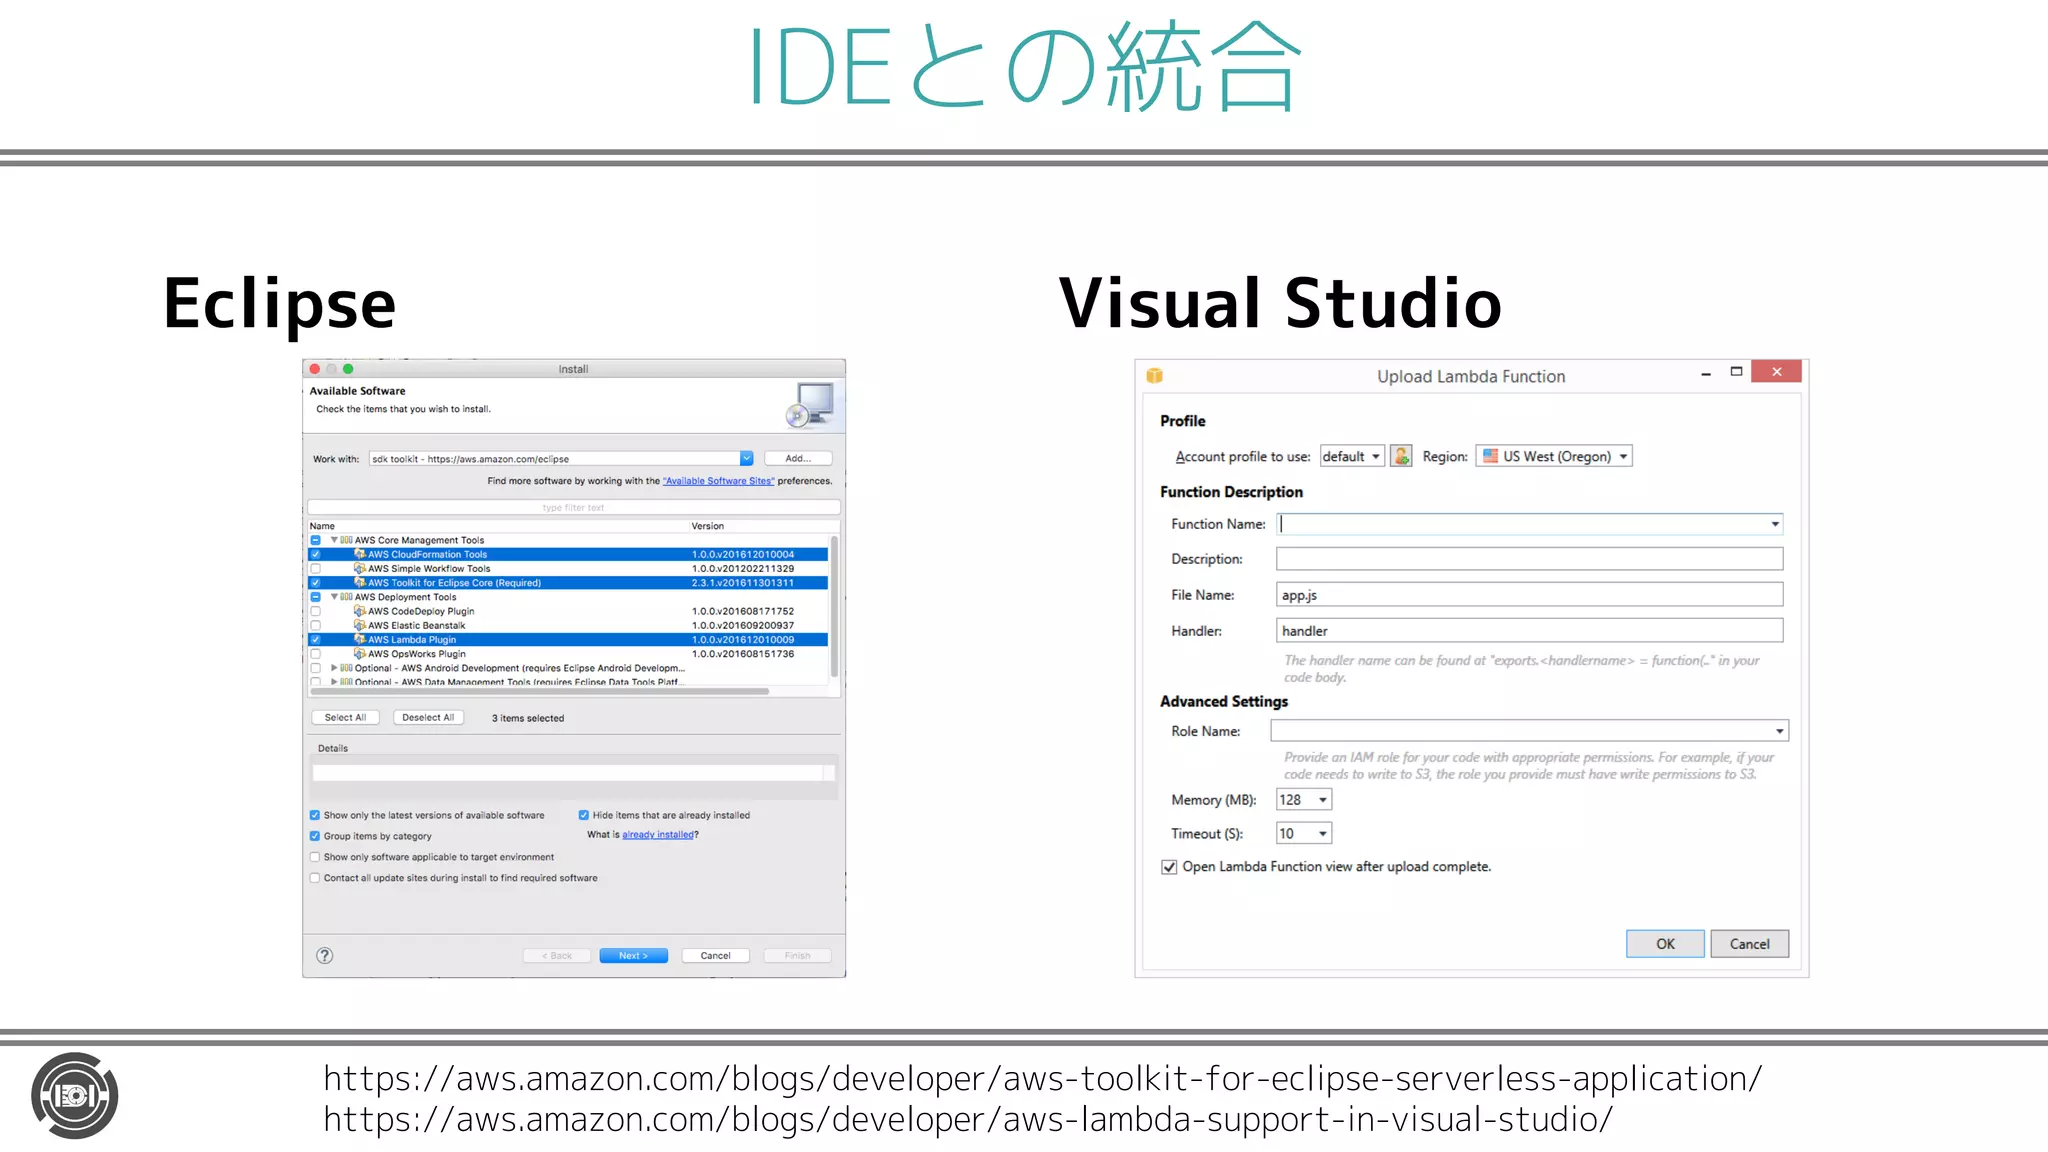Viewport: 2048px width, 1152px height.
Task: Click the 'Select All' button
Action: [345, 717]
